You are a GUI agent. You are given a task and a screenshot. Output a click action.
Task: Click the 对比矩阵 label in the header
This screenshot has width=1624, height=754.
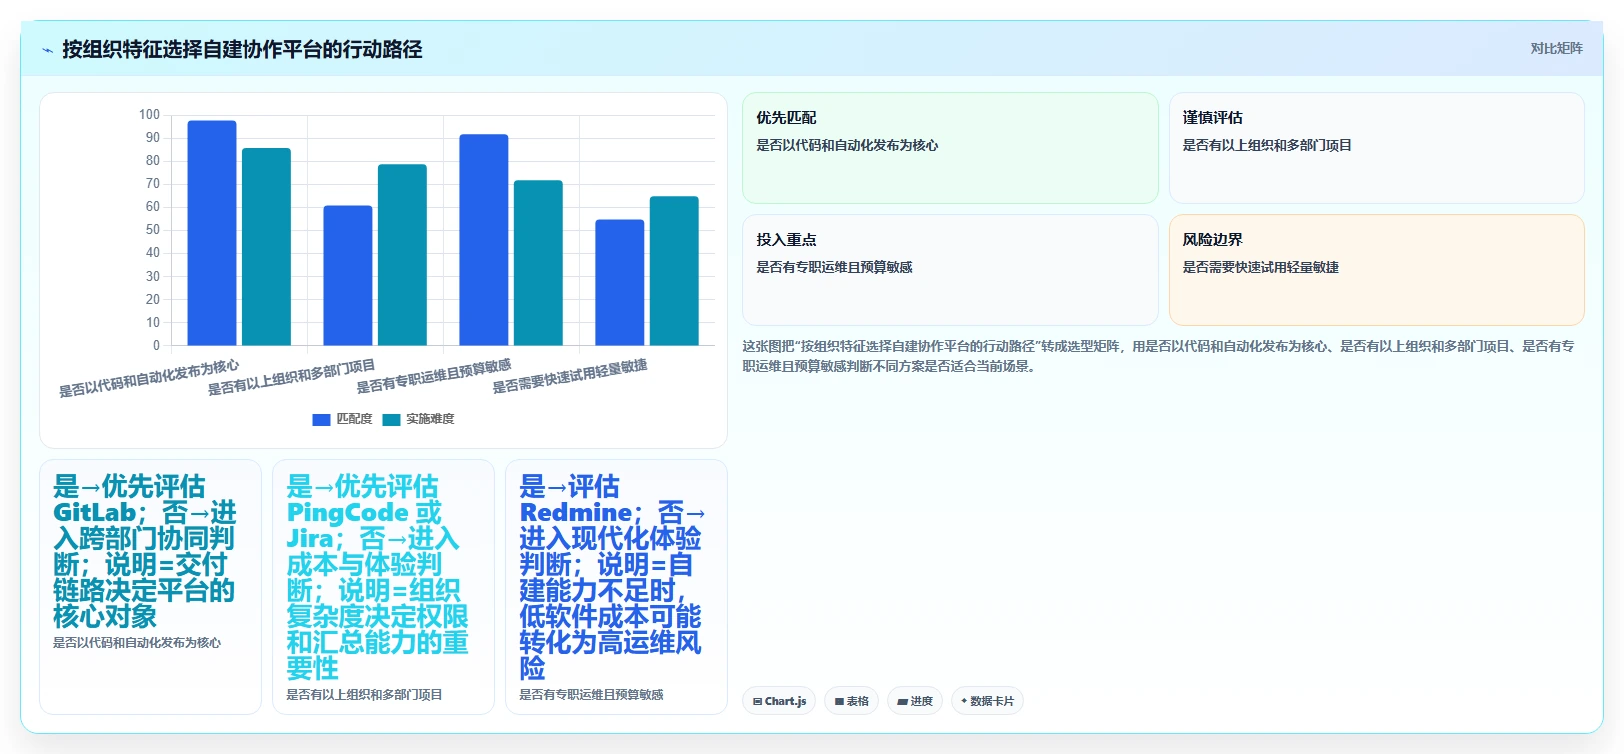(x=1556, y=48)
